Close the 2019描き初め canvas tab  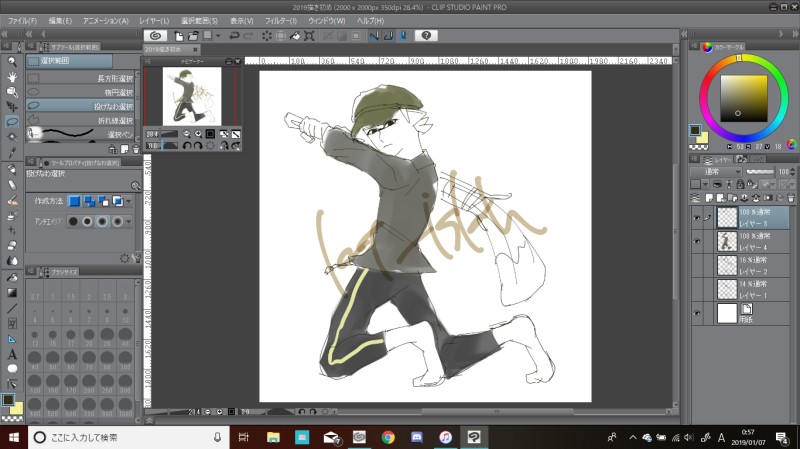point(195,49)
